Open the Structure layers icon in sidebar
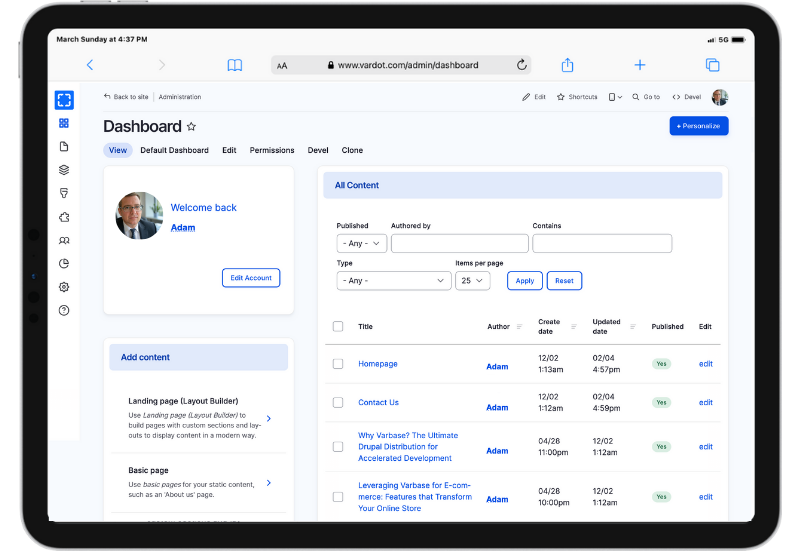The height and width of the screenshot is (551, 800). pos(64,170)
